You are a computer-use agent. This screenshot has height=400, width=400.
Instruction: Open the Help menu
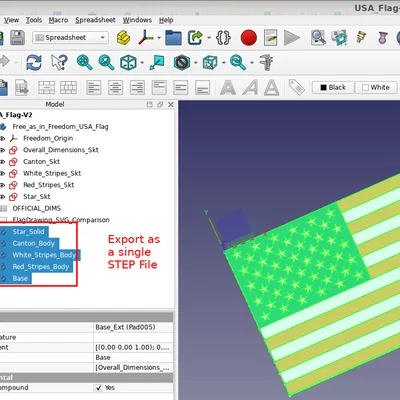coord(166,20)
